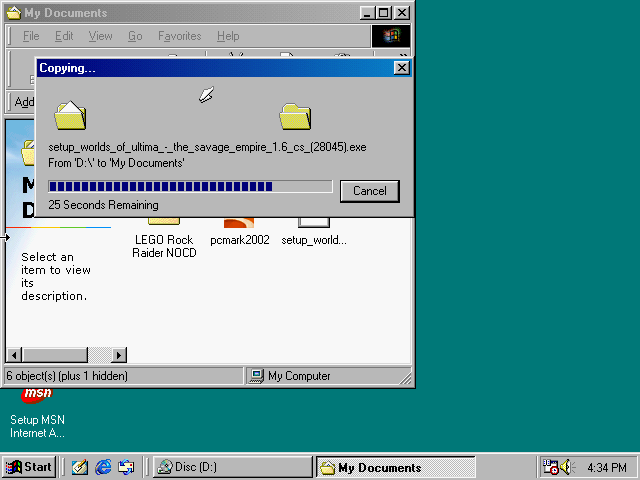Click the destination folder icon in Copying dialog
The height and width of the screenshot is (480, 640).
[295, 117]
